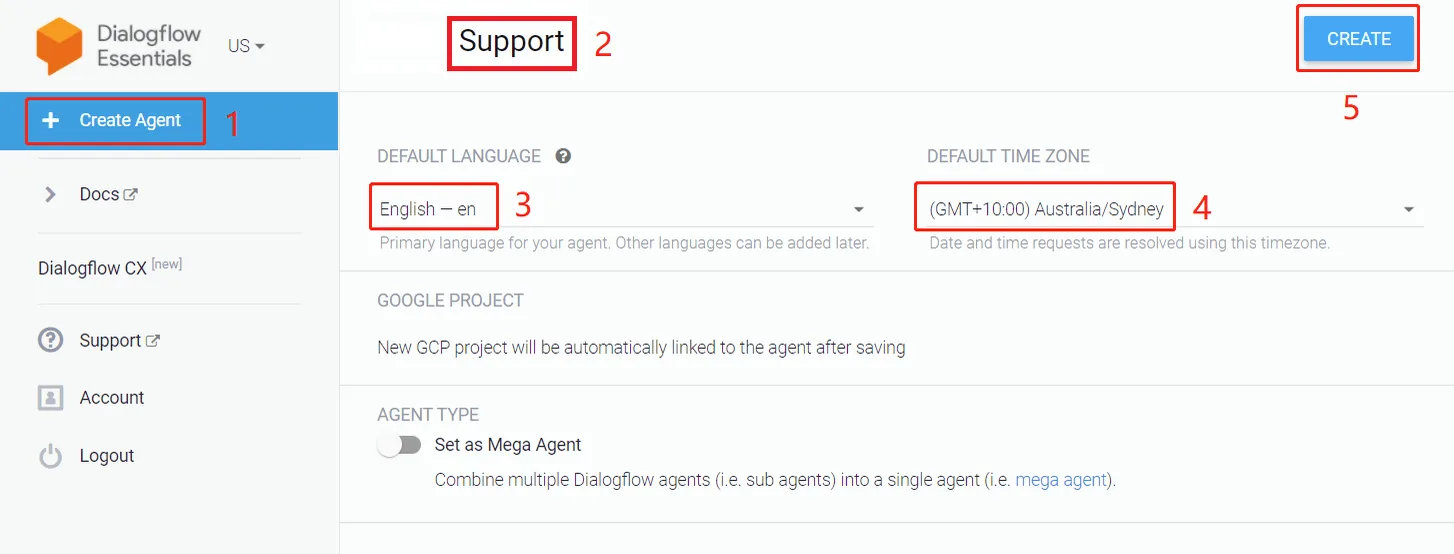The width and height of the screenshot is (1454, 554).
Task: Click the Support question mark icon in sidebar
Action: pyautogui.click(x=50, y=340)
